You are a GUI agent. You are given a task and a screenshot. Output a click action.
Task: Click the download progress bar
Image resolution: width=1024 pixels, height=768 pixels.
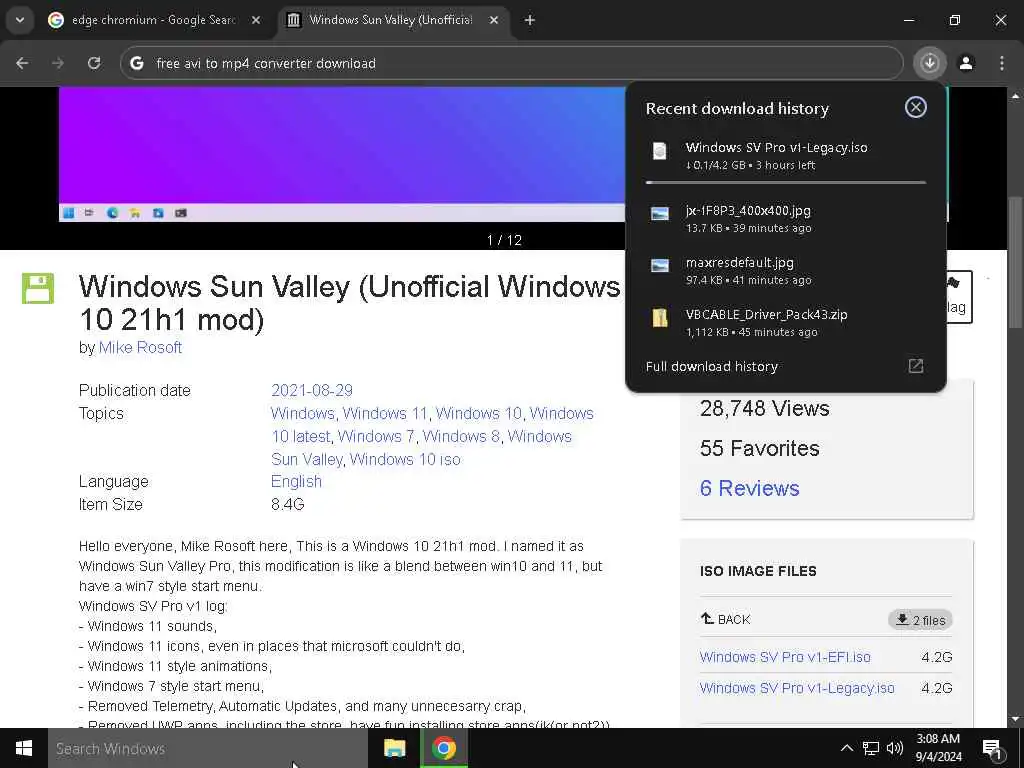coord(786,182)
